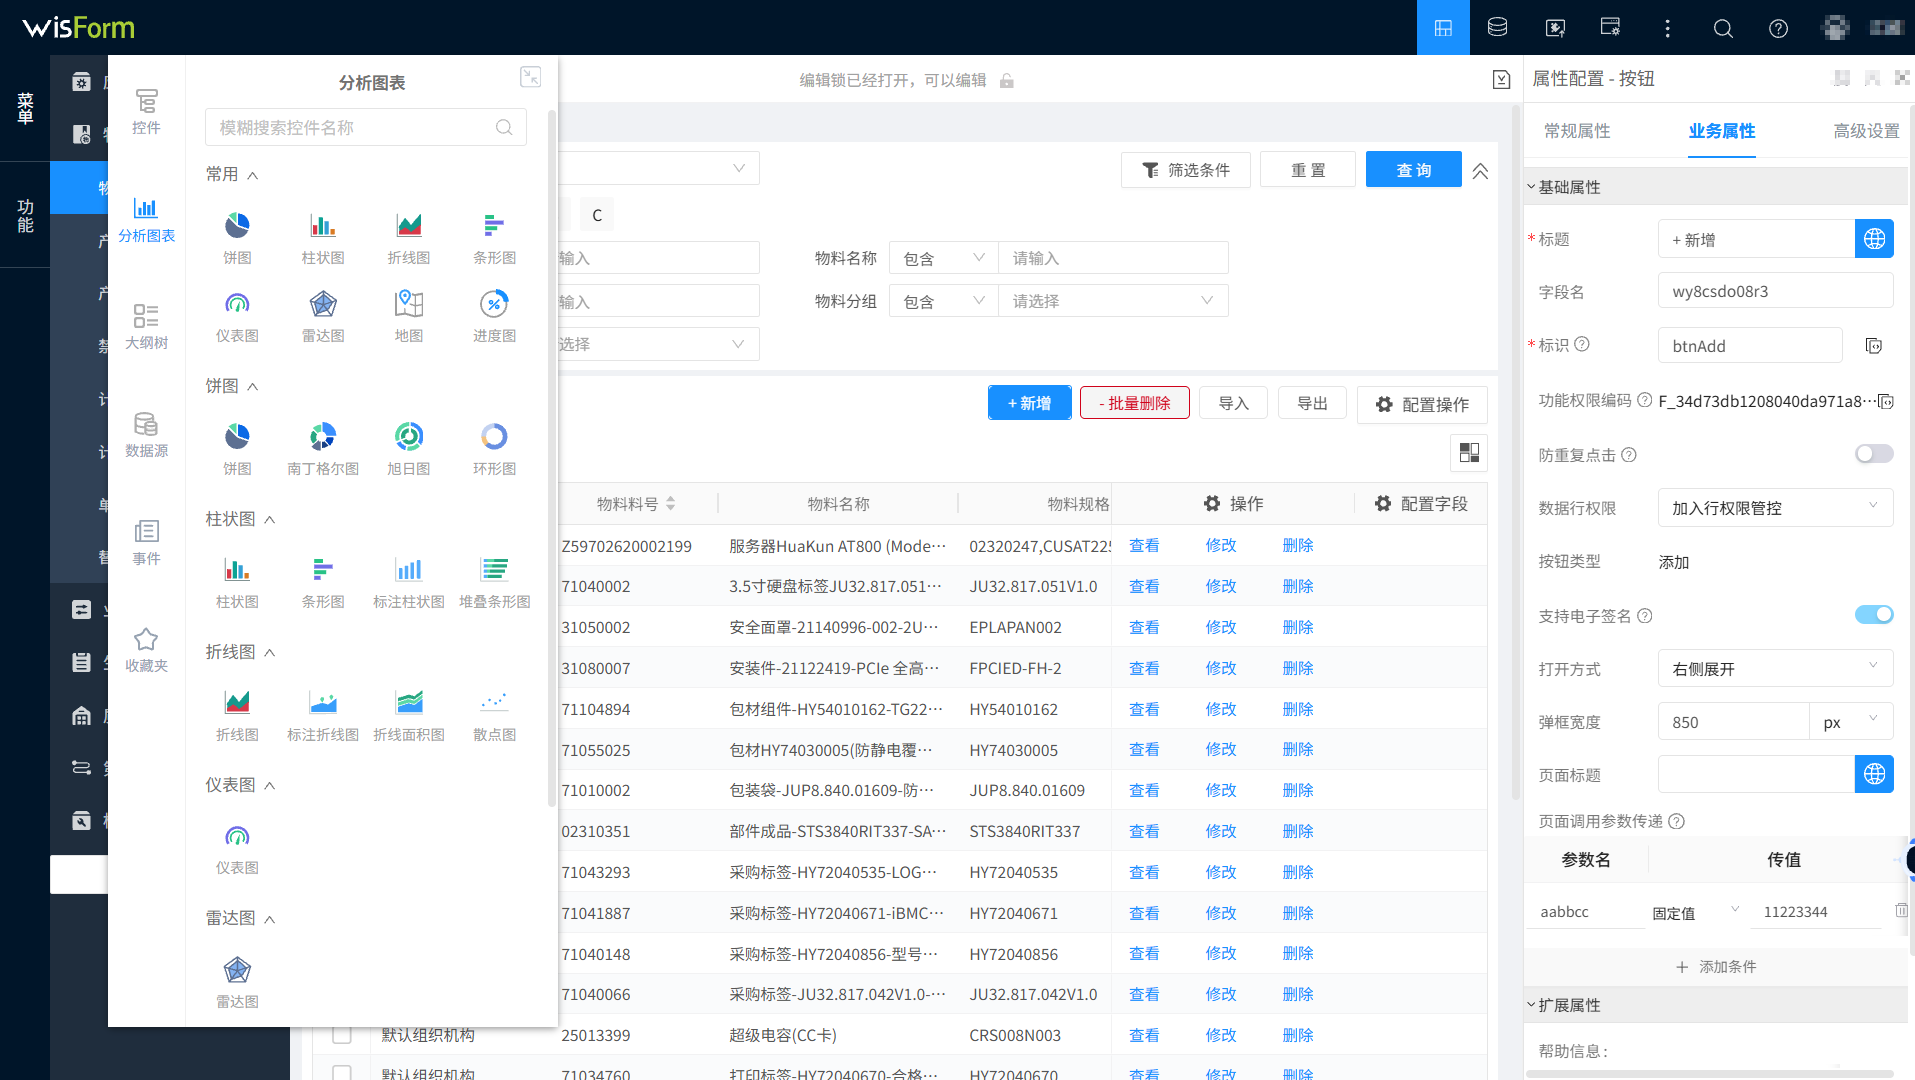Open the 数据源 panel
This screenshot has width=1915, height=1080.
(x=146, y=434)
